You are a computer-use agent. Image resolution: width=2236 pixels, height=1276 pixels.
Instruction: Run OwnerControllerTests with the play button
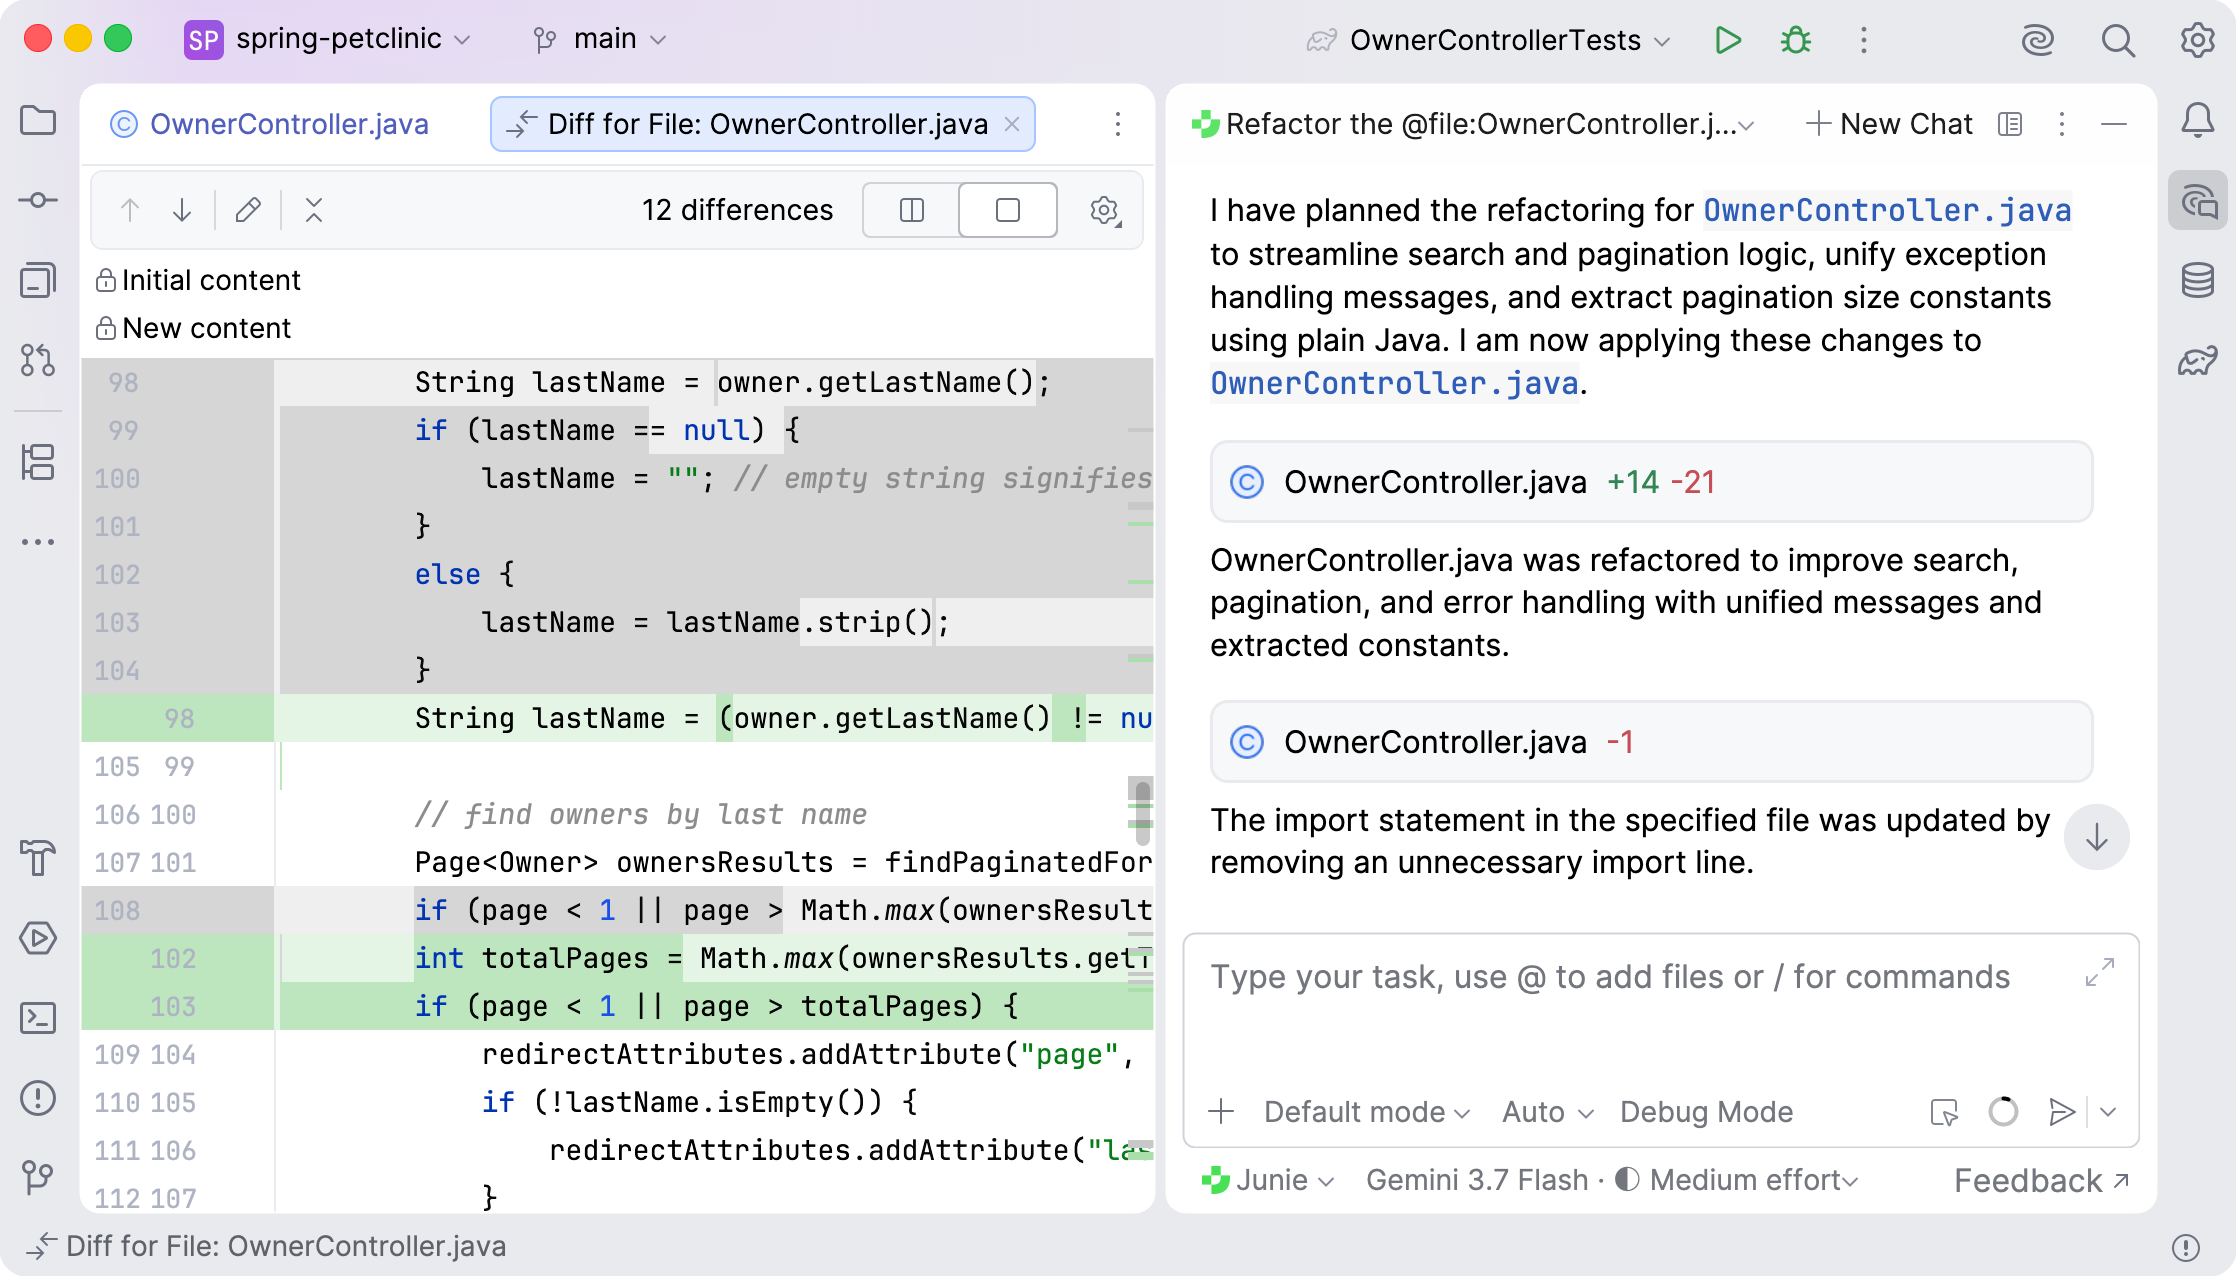[1727, 40]
